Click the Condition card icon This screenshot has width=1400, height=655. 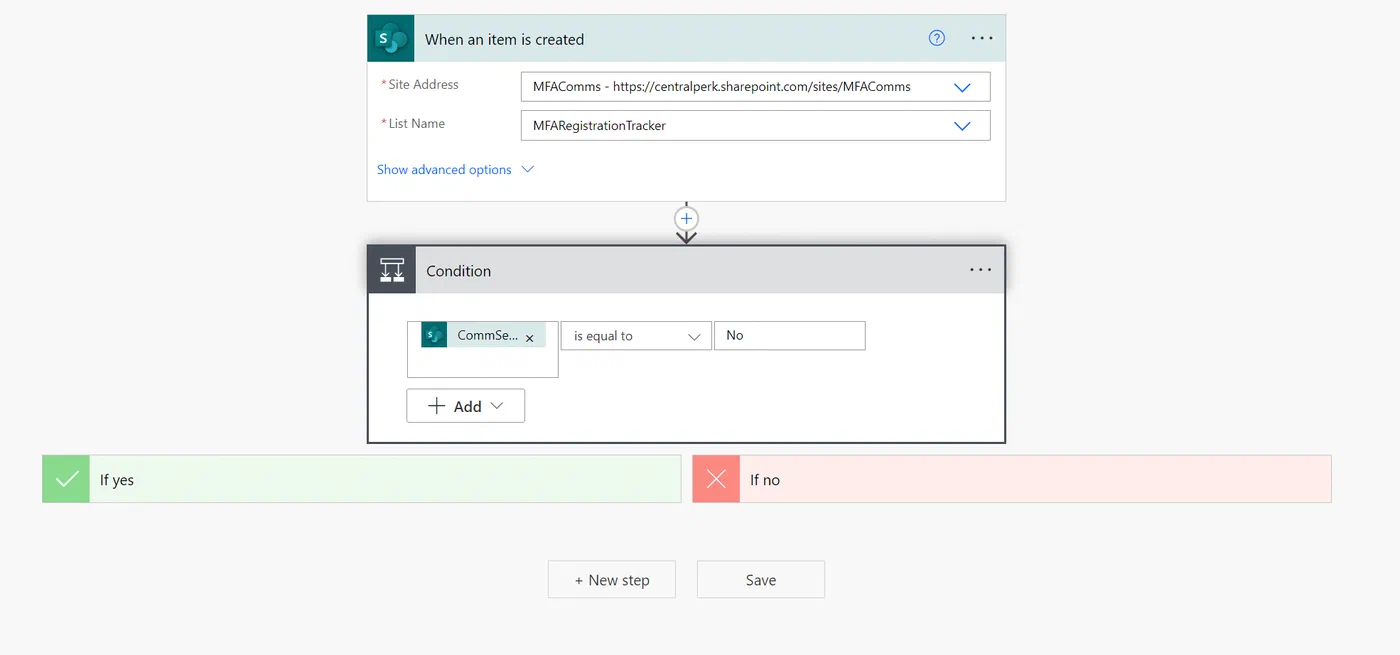(x=392, y=270)
